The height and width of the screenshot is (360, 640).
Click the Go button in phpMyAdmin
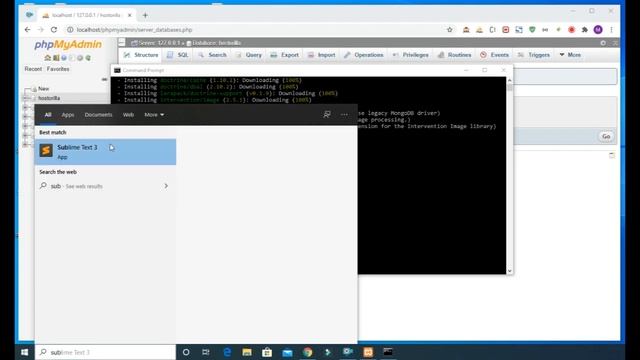(x=606, y=136)
